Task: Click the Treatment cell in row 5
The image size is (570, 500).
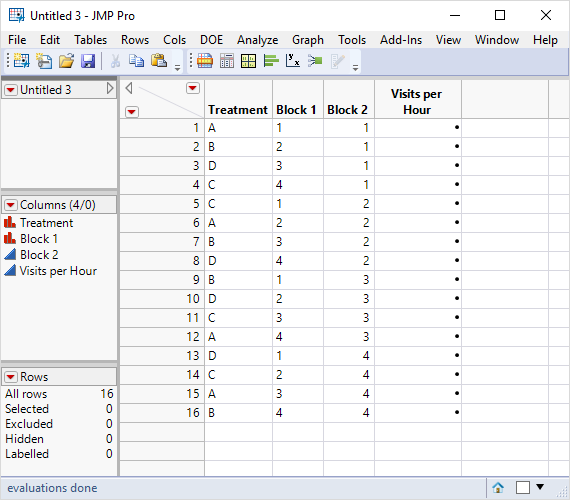Action: [238, 204]
